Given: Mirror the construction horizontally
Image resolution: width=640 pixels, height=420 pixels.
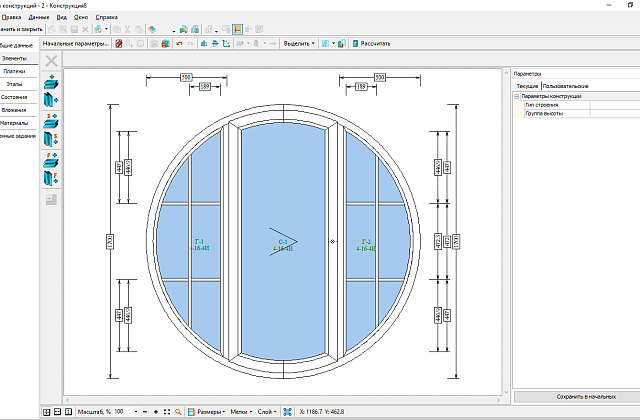Looking at the screenshot, I should pos(204,44).
